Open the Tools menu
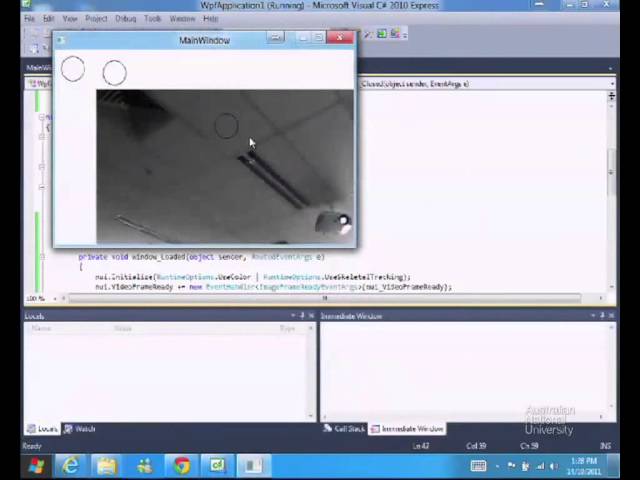The image size is (640, 480). pos(153,19)
